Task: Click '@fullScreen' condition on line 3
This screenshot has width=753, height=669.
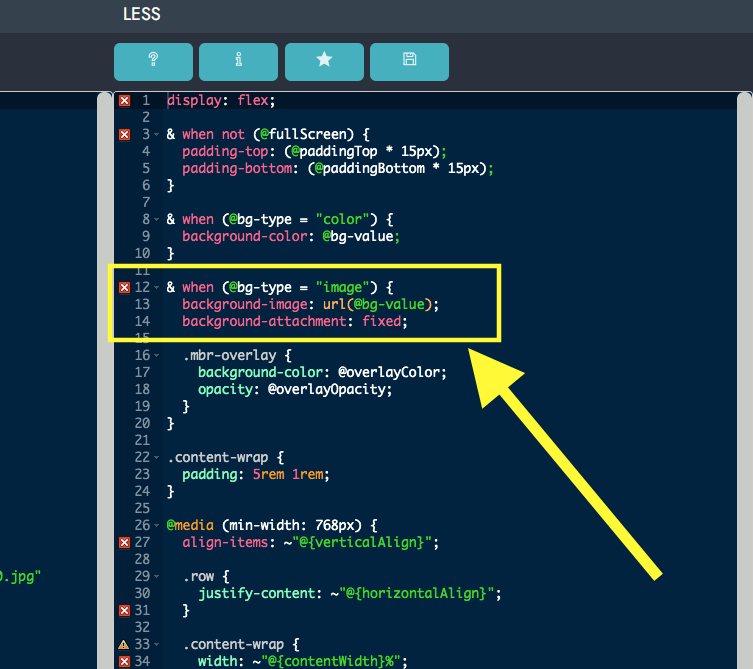Action: pyautogui.click(x=303, y=134)
